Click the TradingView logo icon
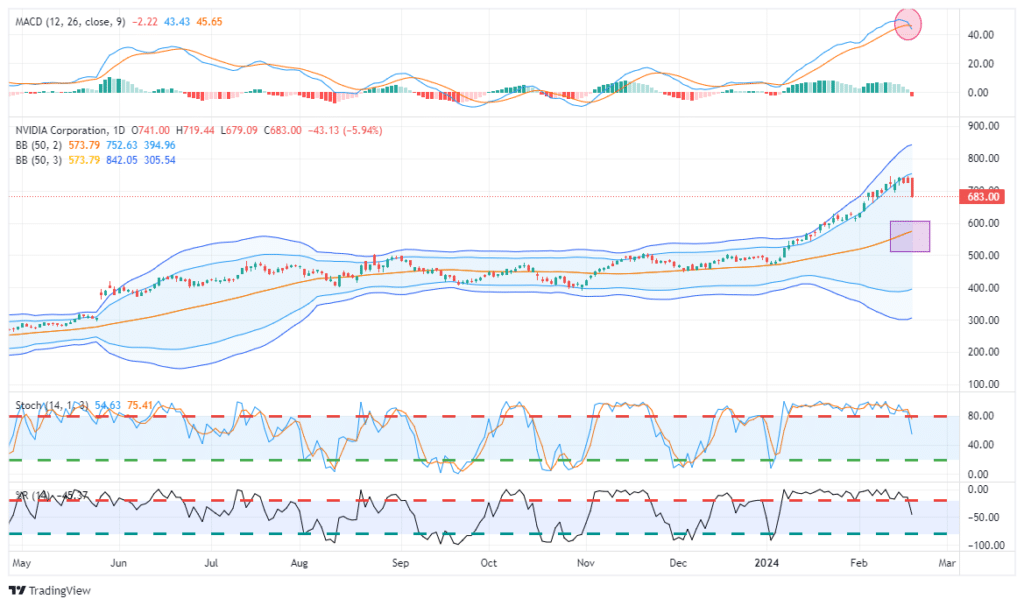Screen dimensions: 1024x606 (17, 590)
